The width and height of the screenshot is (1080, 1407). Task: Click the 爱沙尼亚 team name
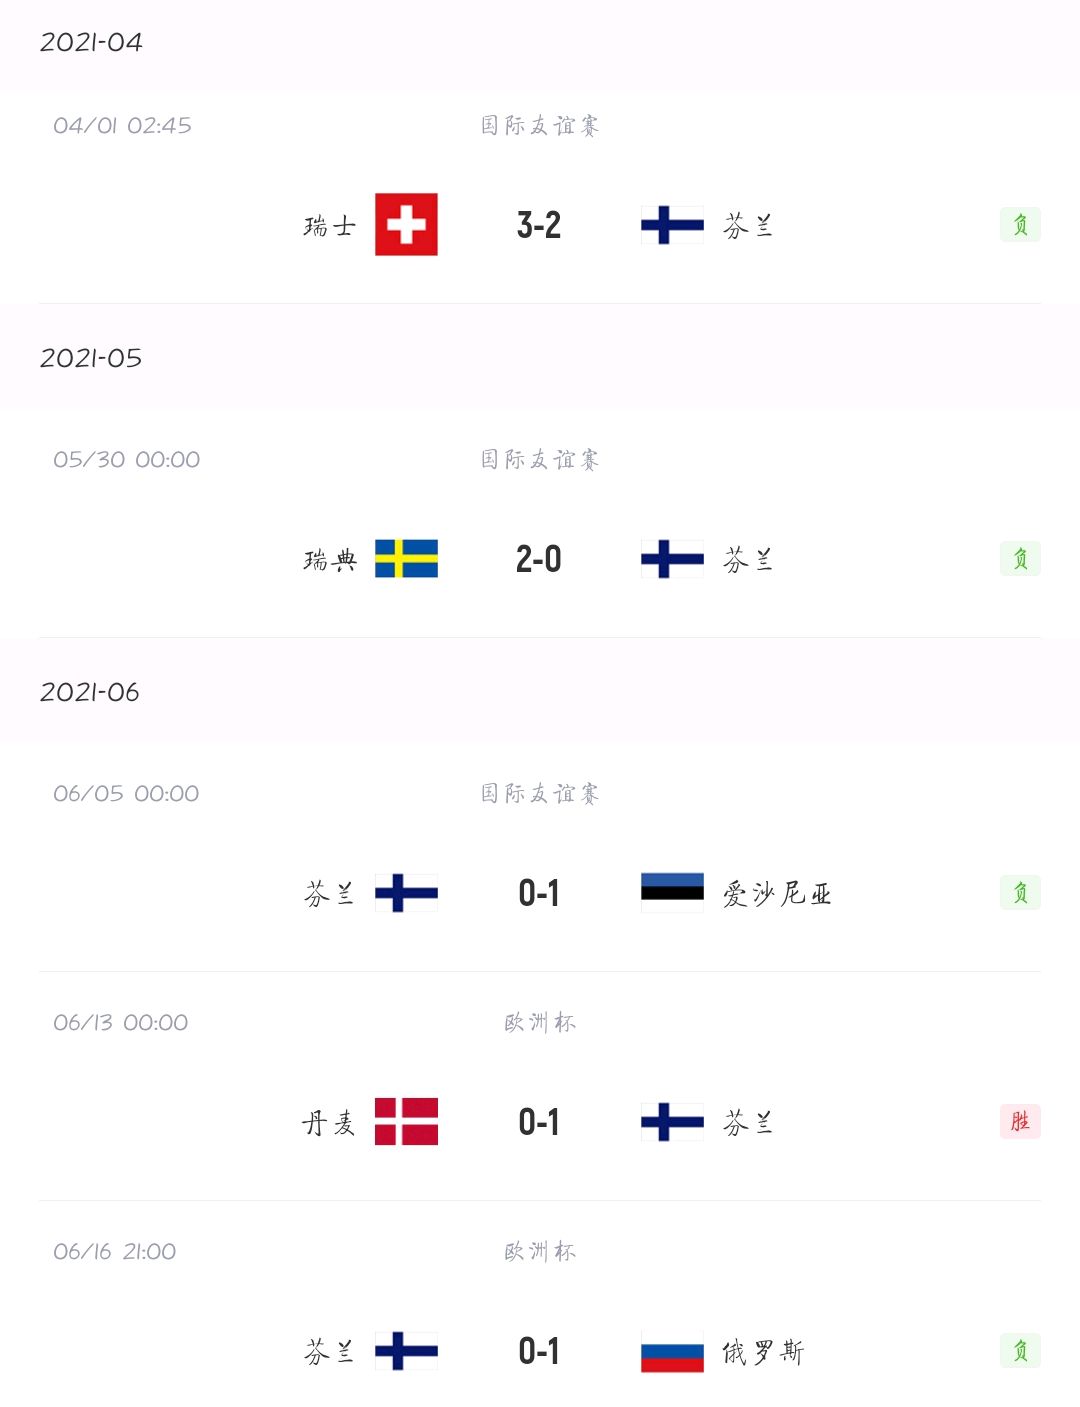pos(777,893)
